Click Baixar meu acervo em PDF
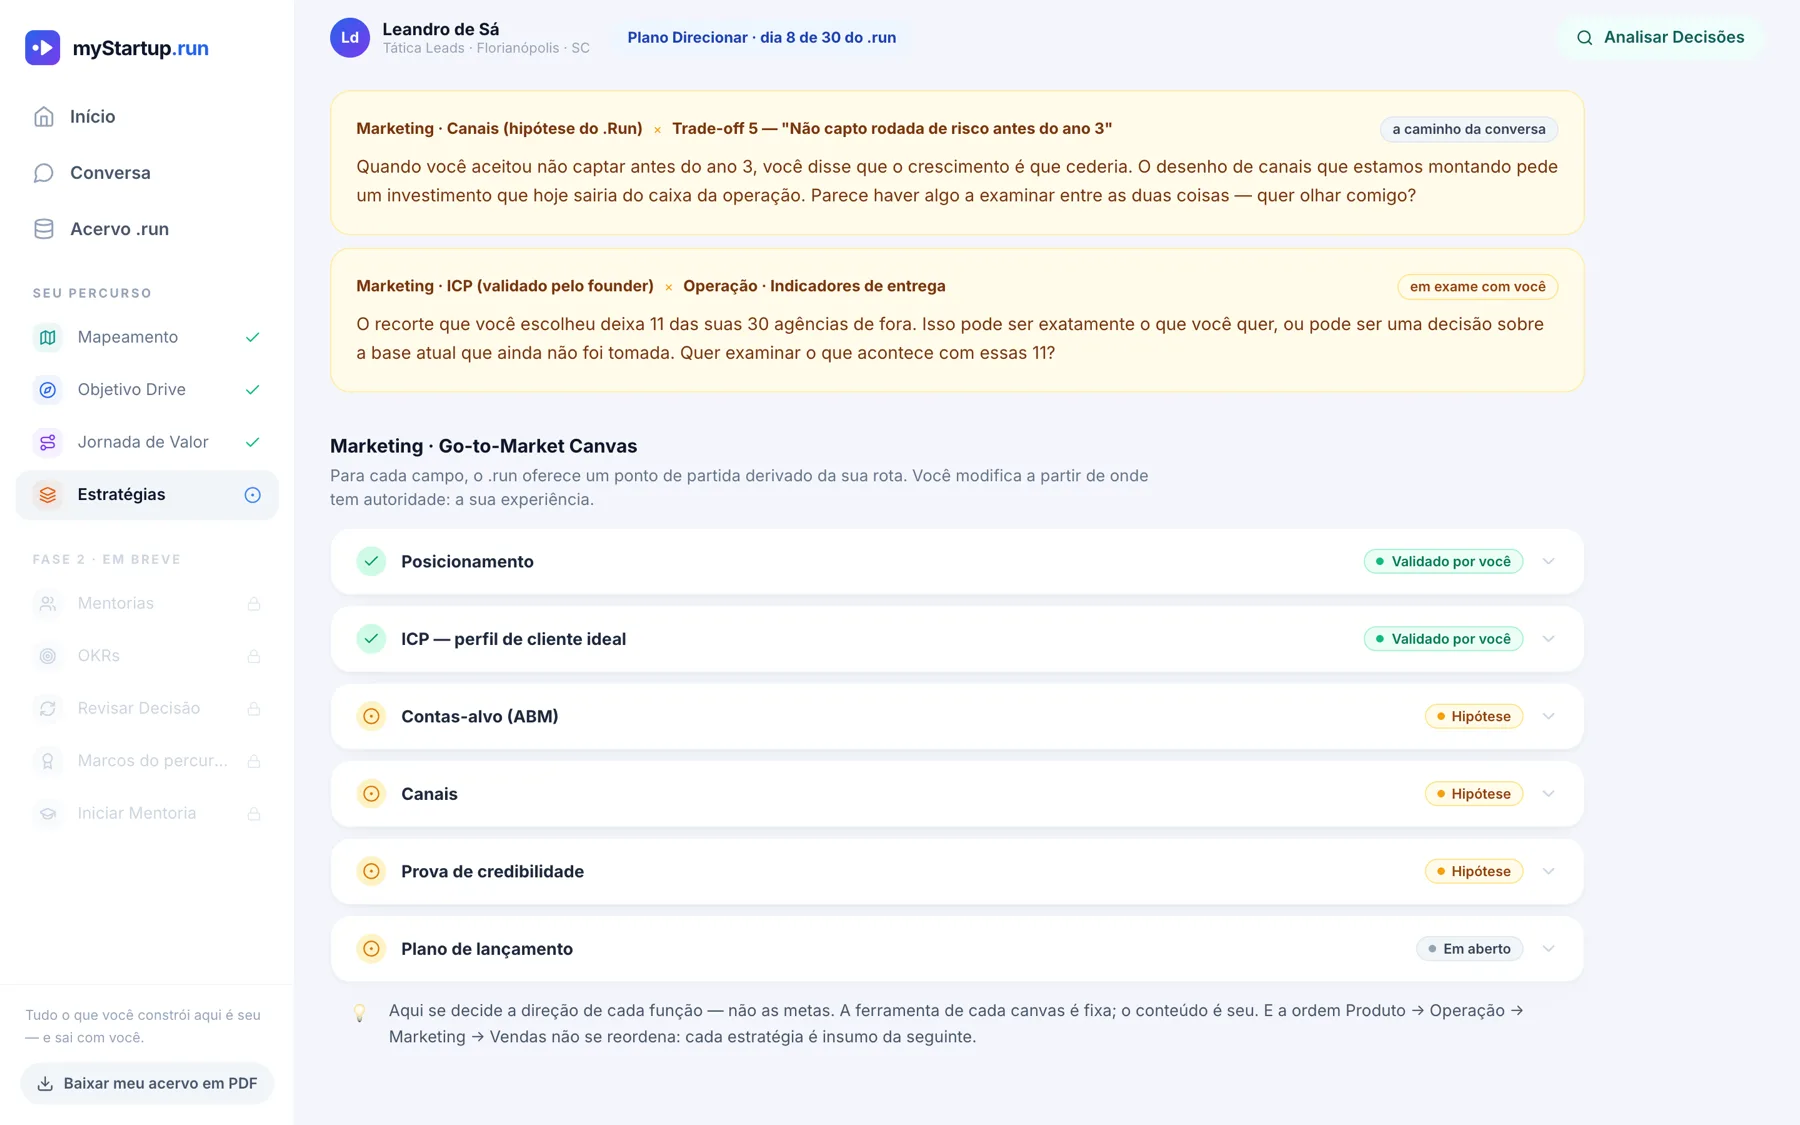This screenshot has width=1800, height=1125. [147, 1084]
